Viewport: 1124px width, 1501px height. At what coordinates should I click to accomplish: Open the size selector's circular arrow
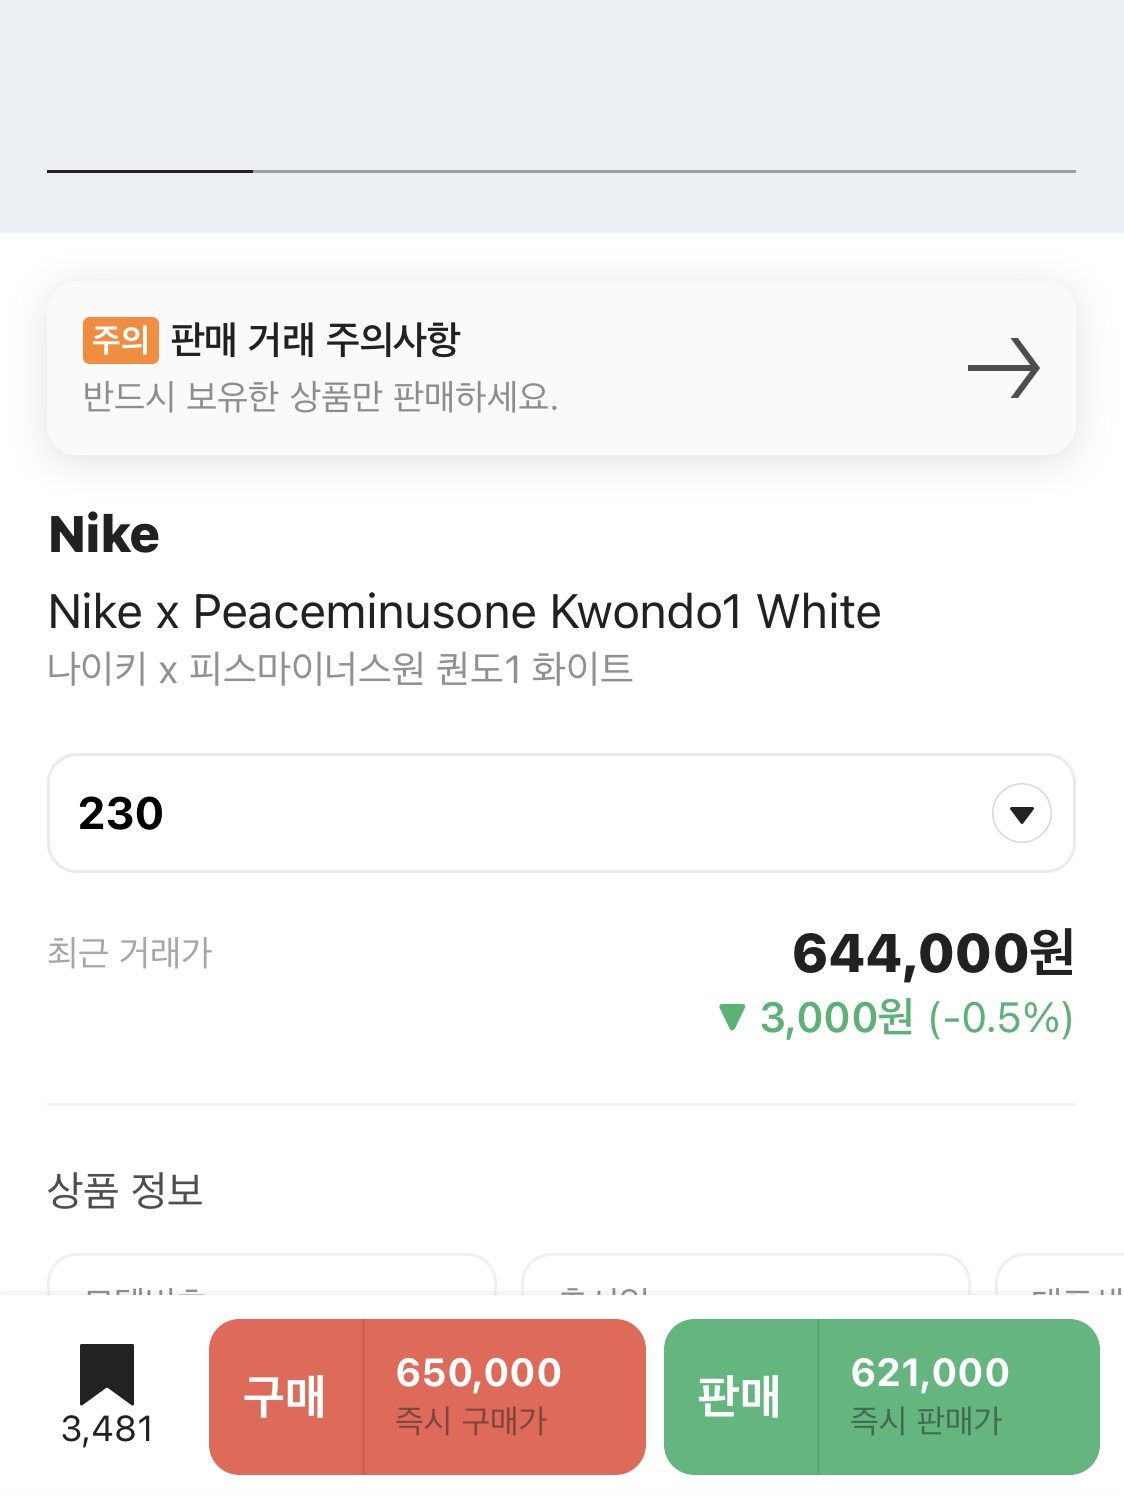(1021, 814)
